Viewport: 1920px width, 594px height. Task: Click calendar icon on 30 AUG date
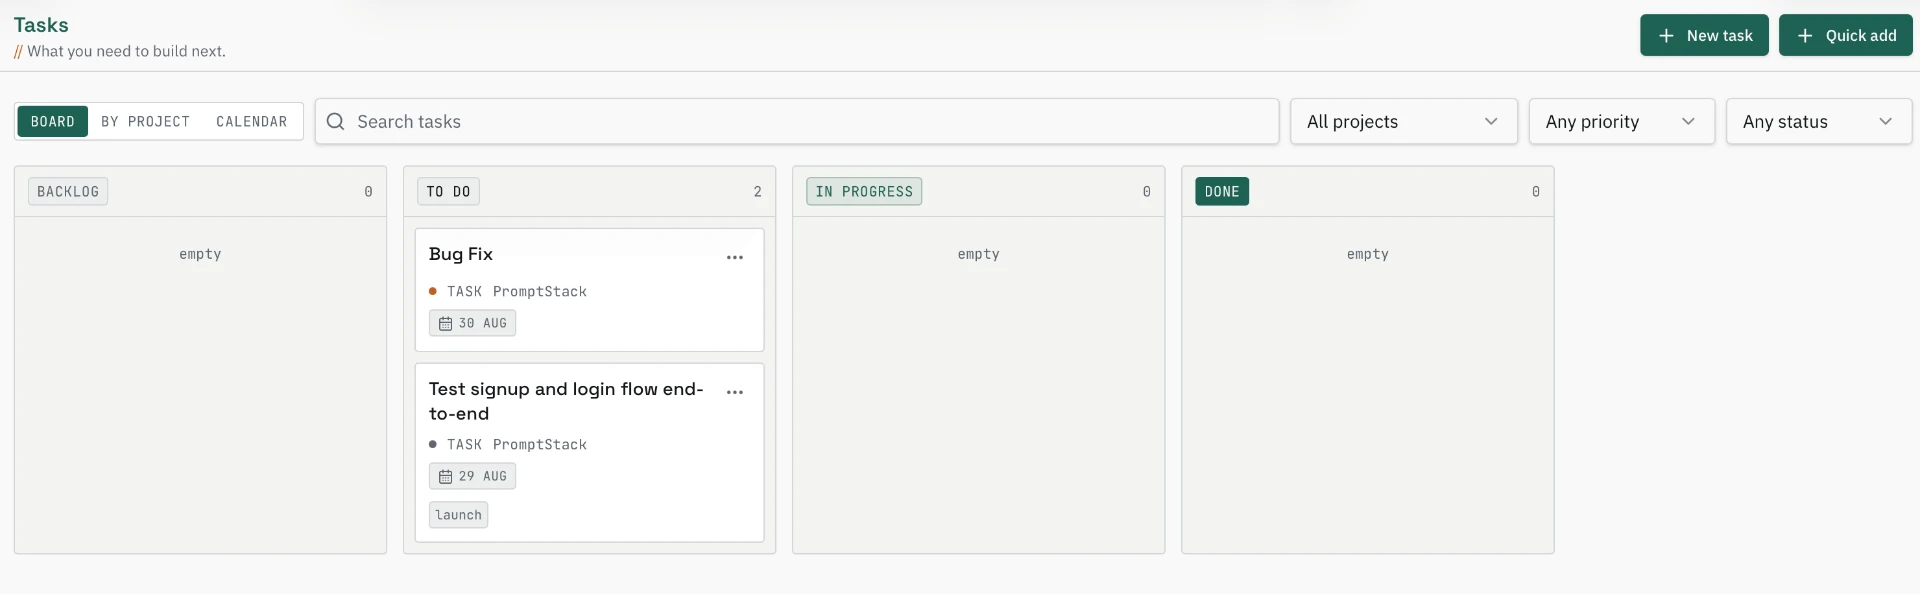click(x=446, y=323)
